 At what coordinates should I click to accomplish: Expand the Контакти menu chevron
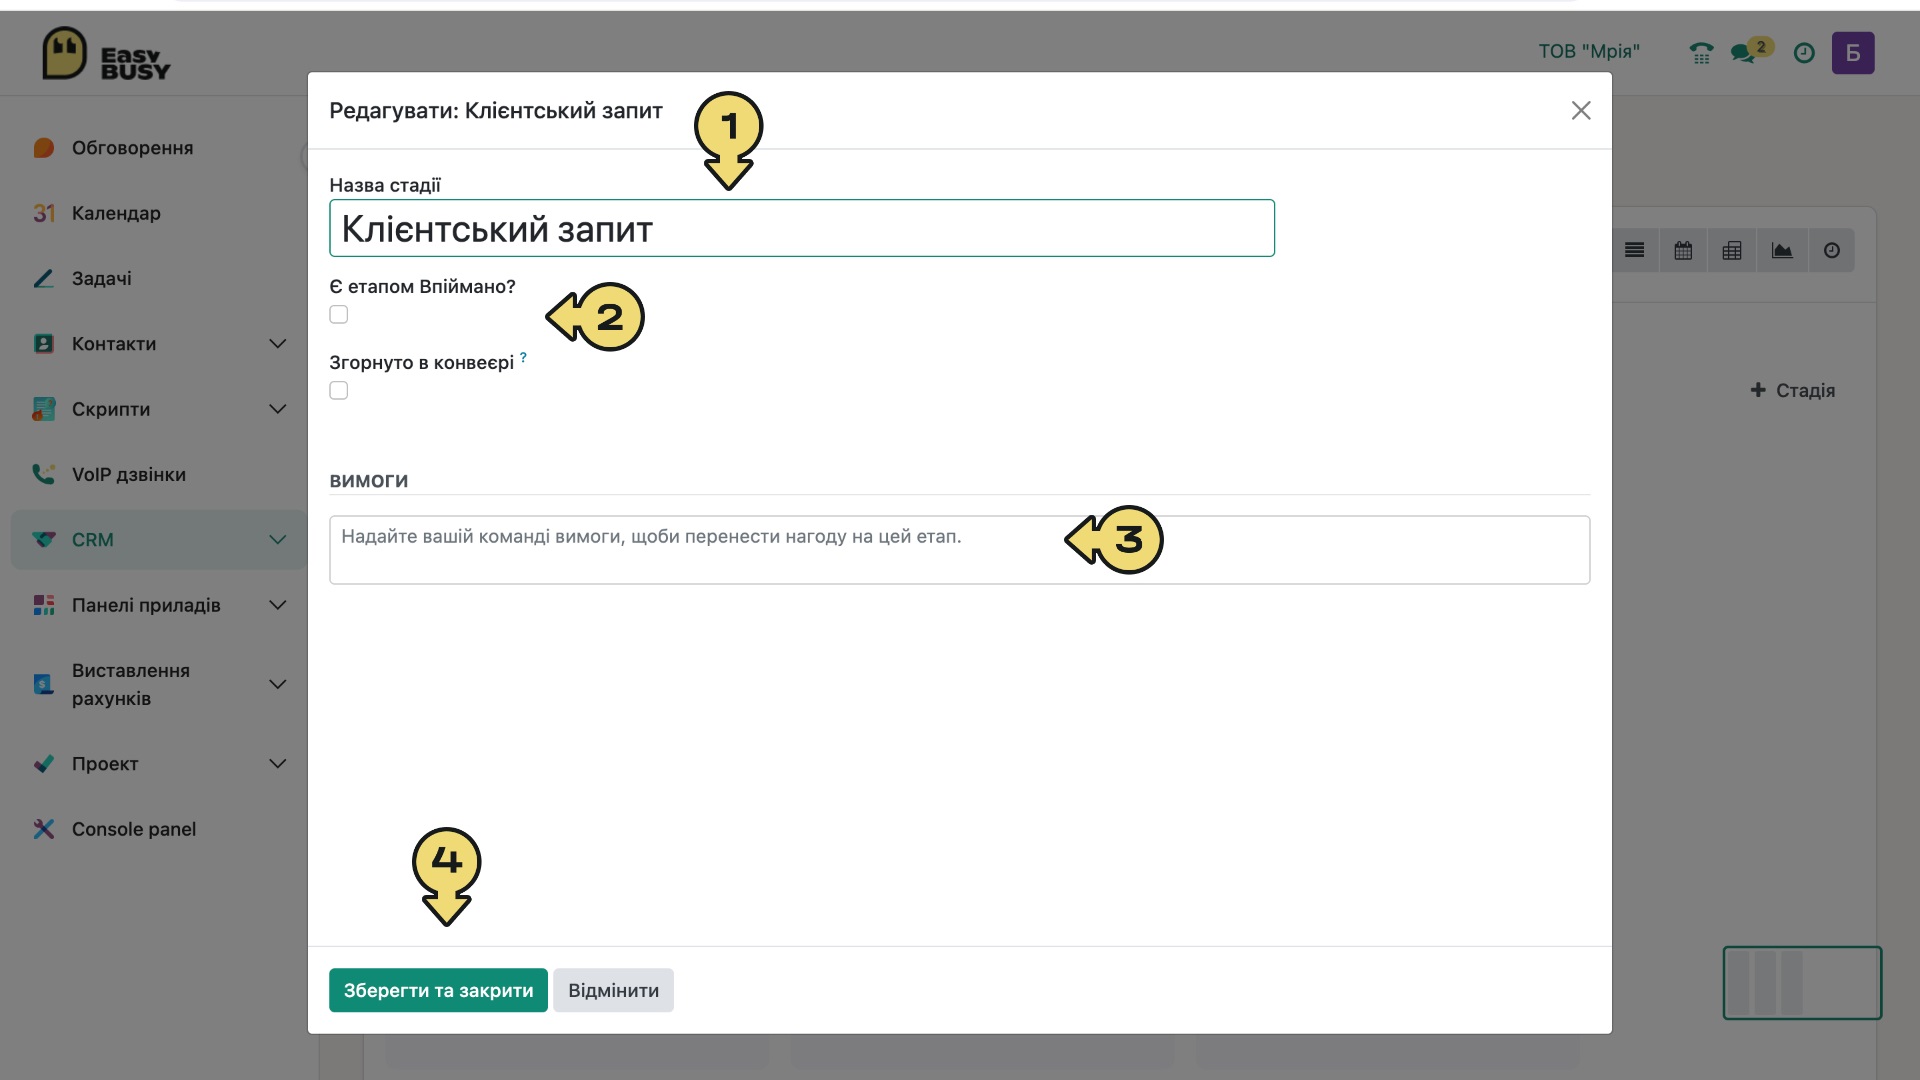tap(278, 344)
